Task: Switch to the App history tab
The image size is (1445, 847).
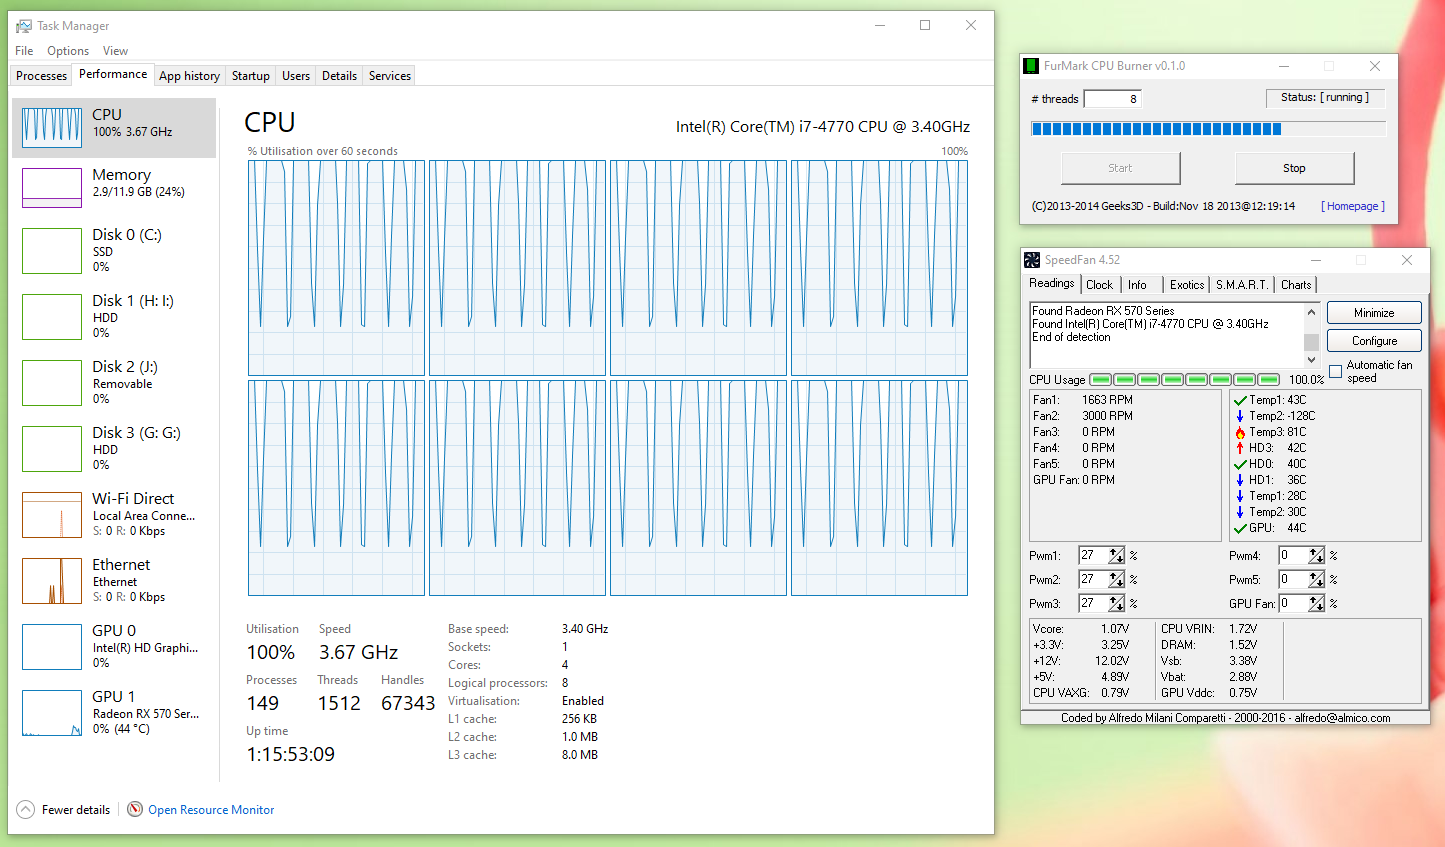Action: [189, 76]
